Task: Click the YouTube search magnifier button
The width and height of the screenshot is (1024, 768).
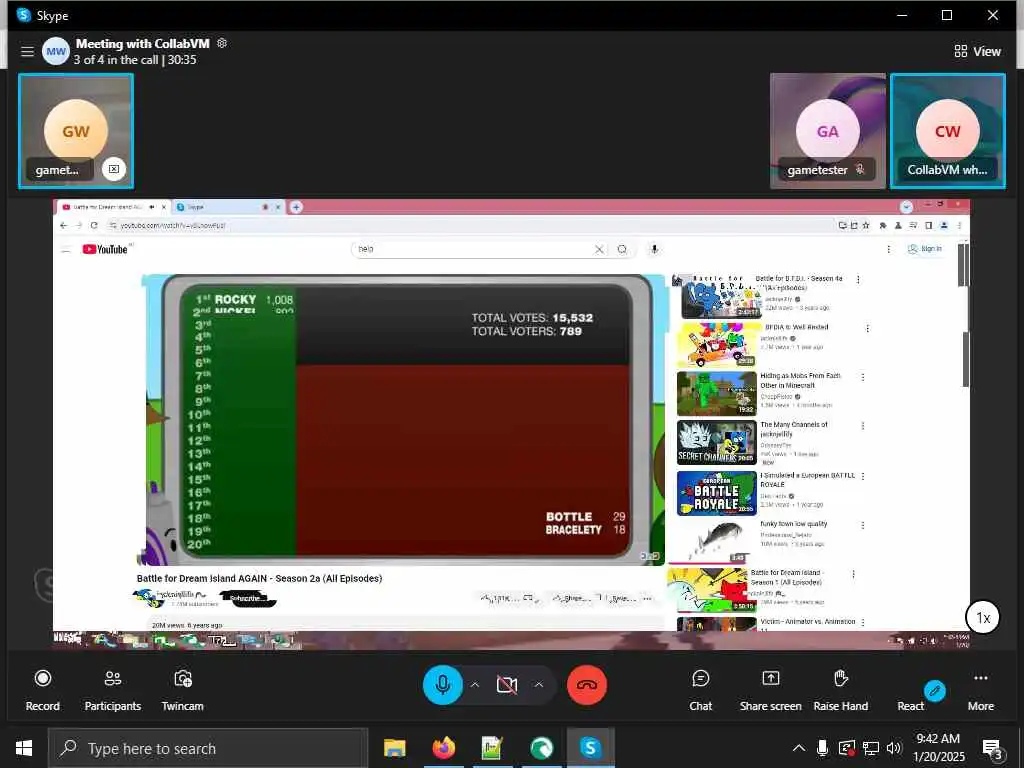Action: (622, 249)
